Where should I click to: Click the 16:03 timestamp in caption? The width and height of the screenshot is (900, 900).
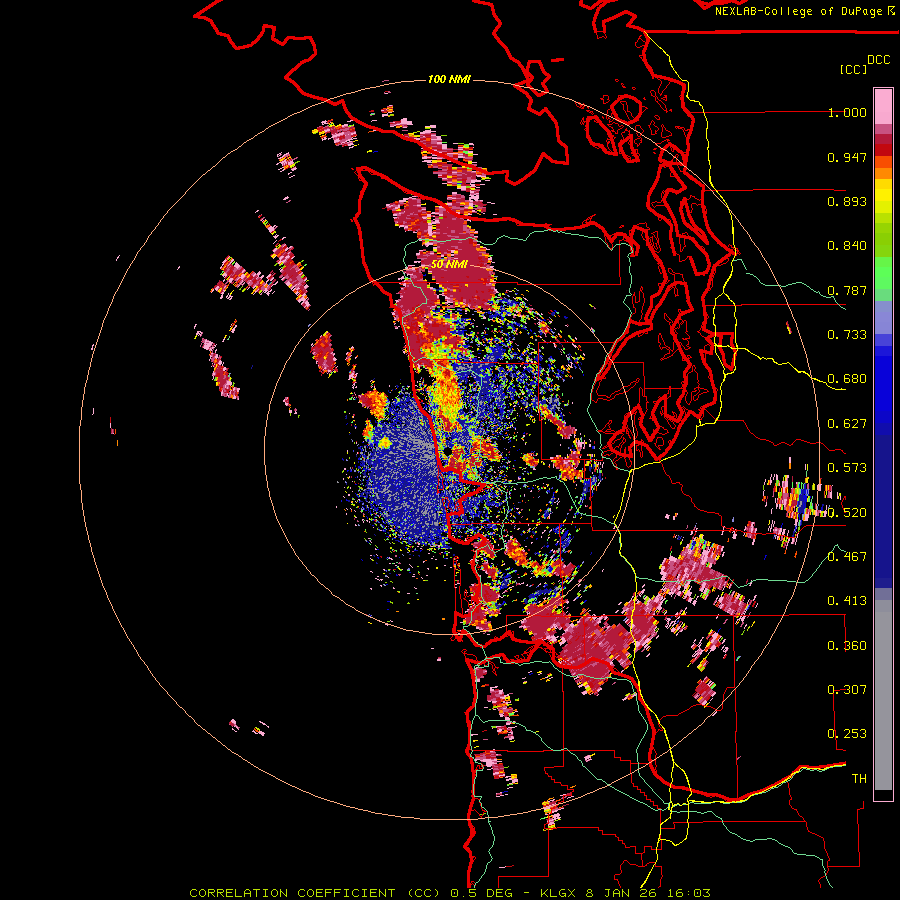coord(690,893)
